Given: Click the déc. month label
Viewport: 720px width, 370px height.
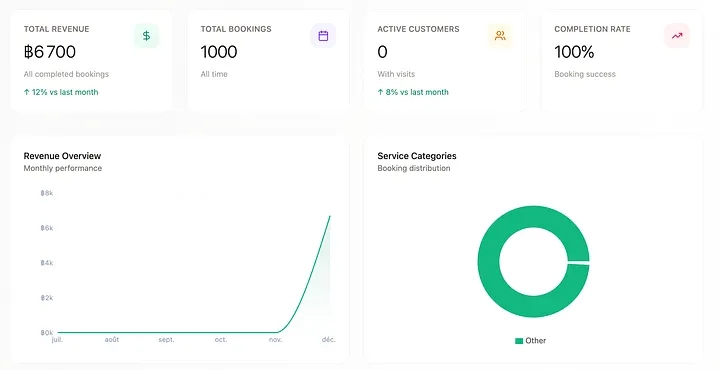Looking at the screenshot, I should 328,340.
